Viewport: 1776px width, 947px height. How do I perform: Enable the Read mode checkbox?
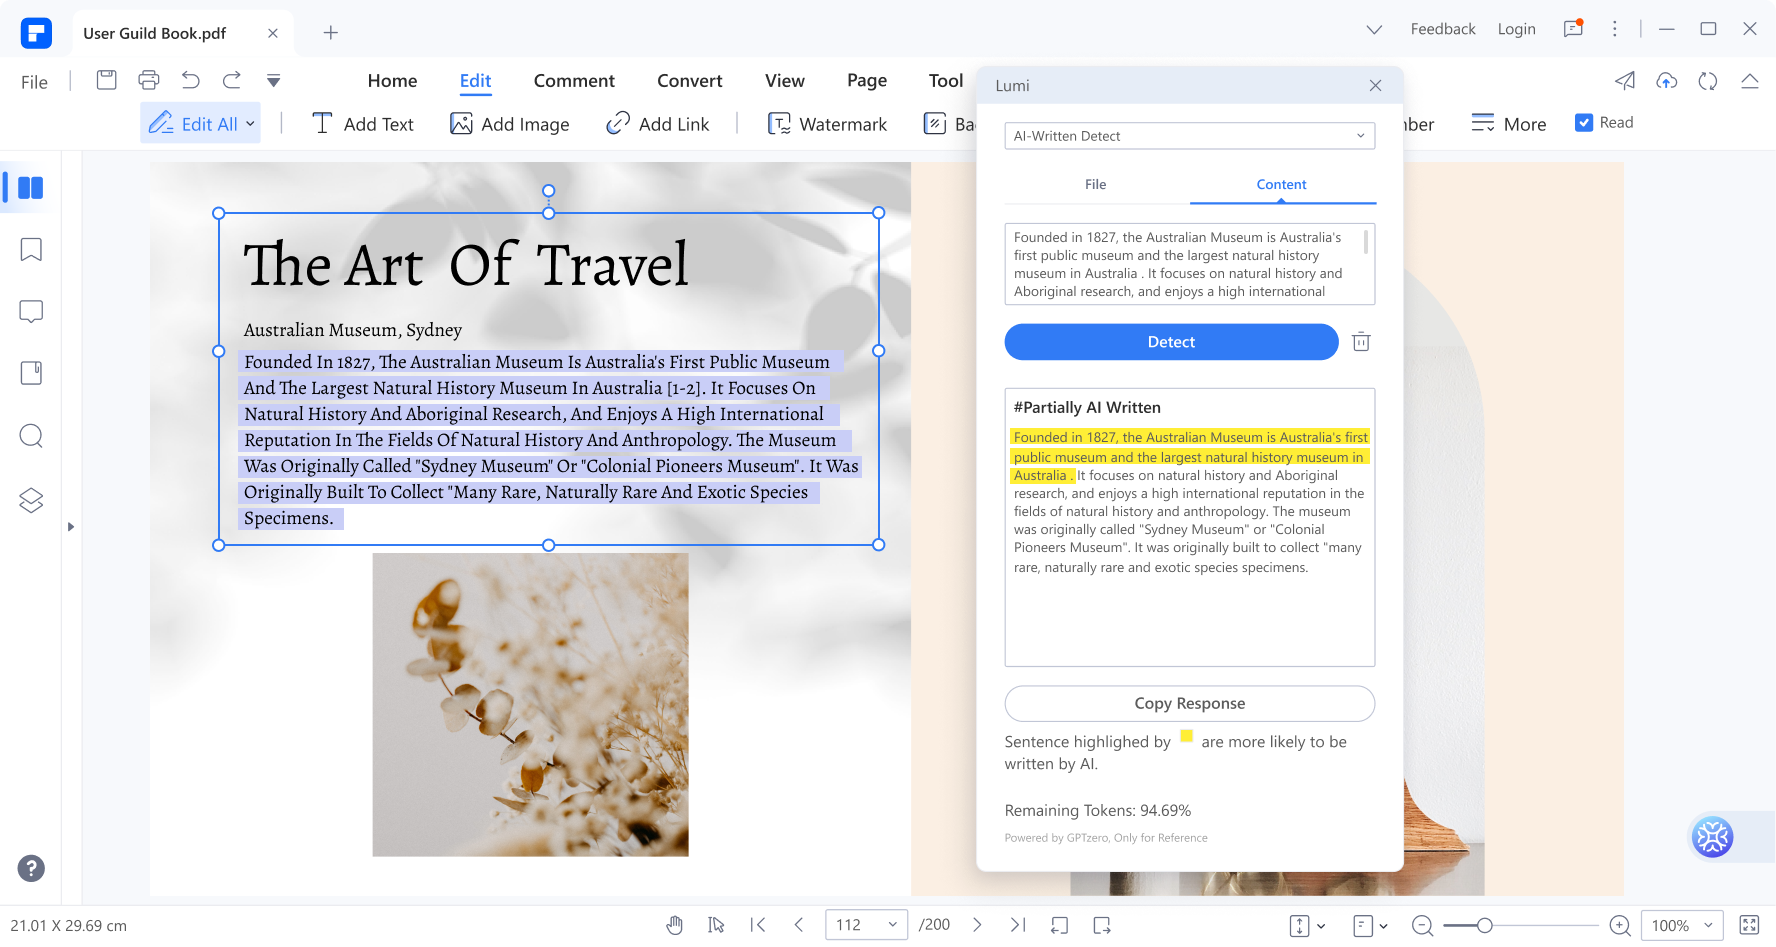pyautogui.click(x=1584, y=121)
